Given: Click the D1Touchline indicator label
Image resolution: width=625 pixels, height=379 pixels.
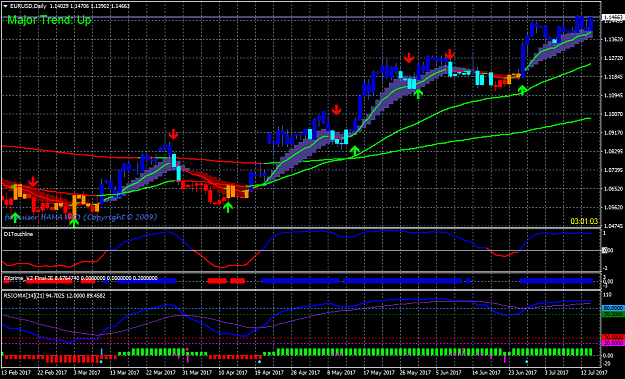Looking at the screenshot, I should pyautogui.click(x=18, y=234).
